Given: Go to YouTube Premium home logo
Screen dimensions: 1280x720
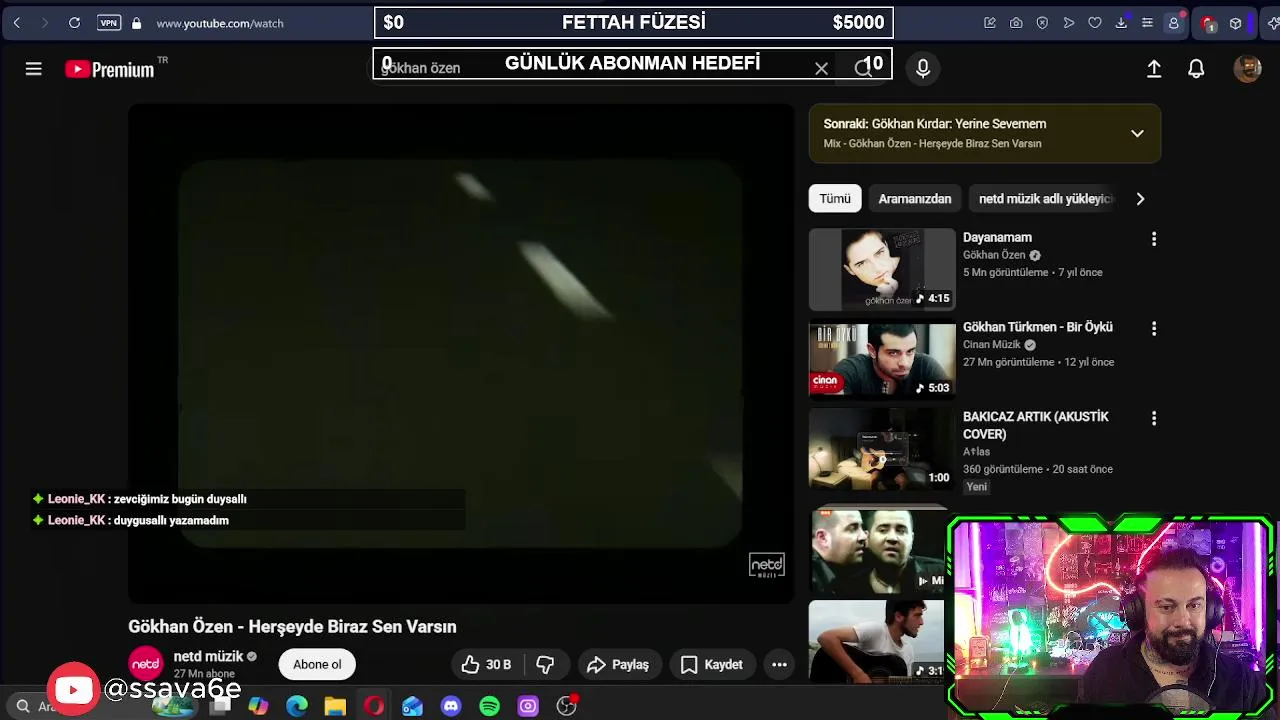Looking at the screenshot, I should click(110, 69).
